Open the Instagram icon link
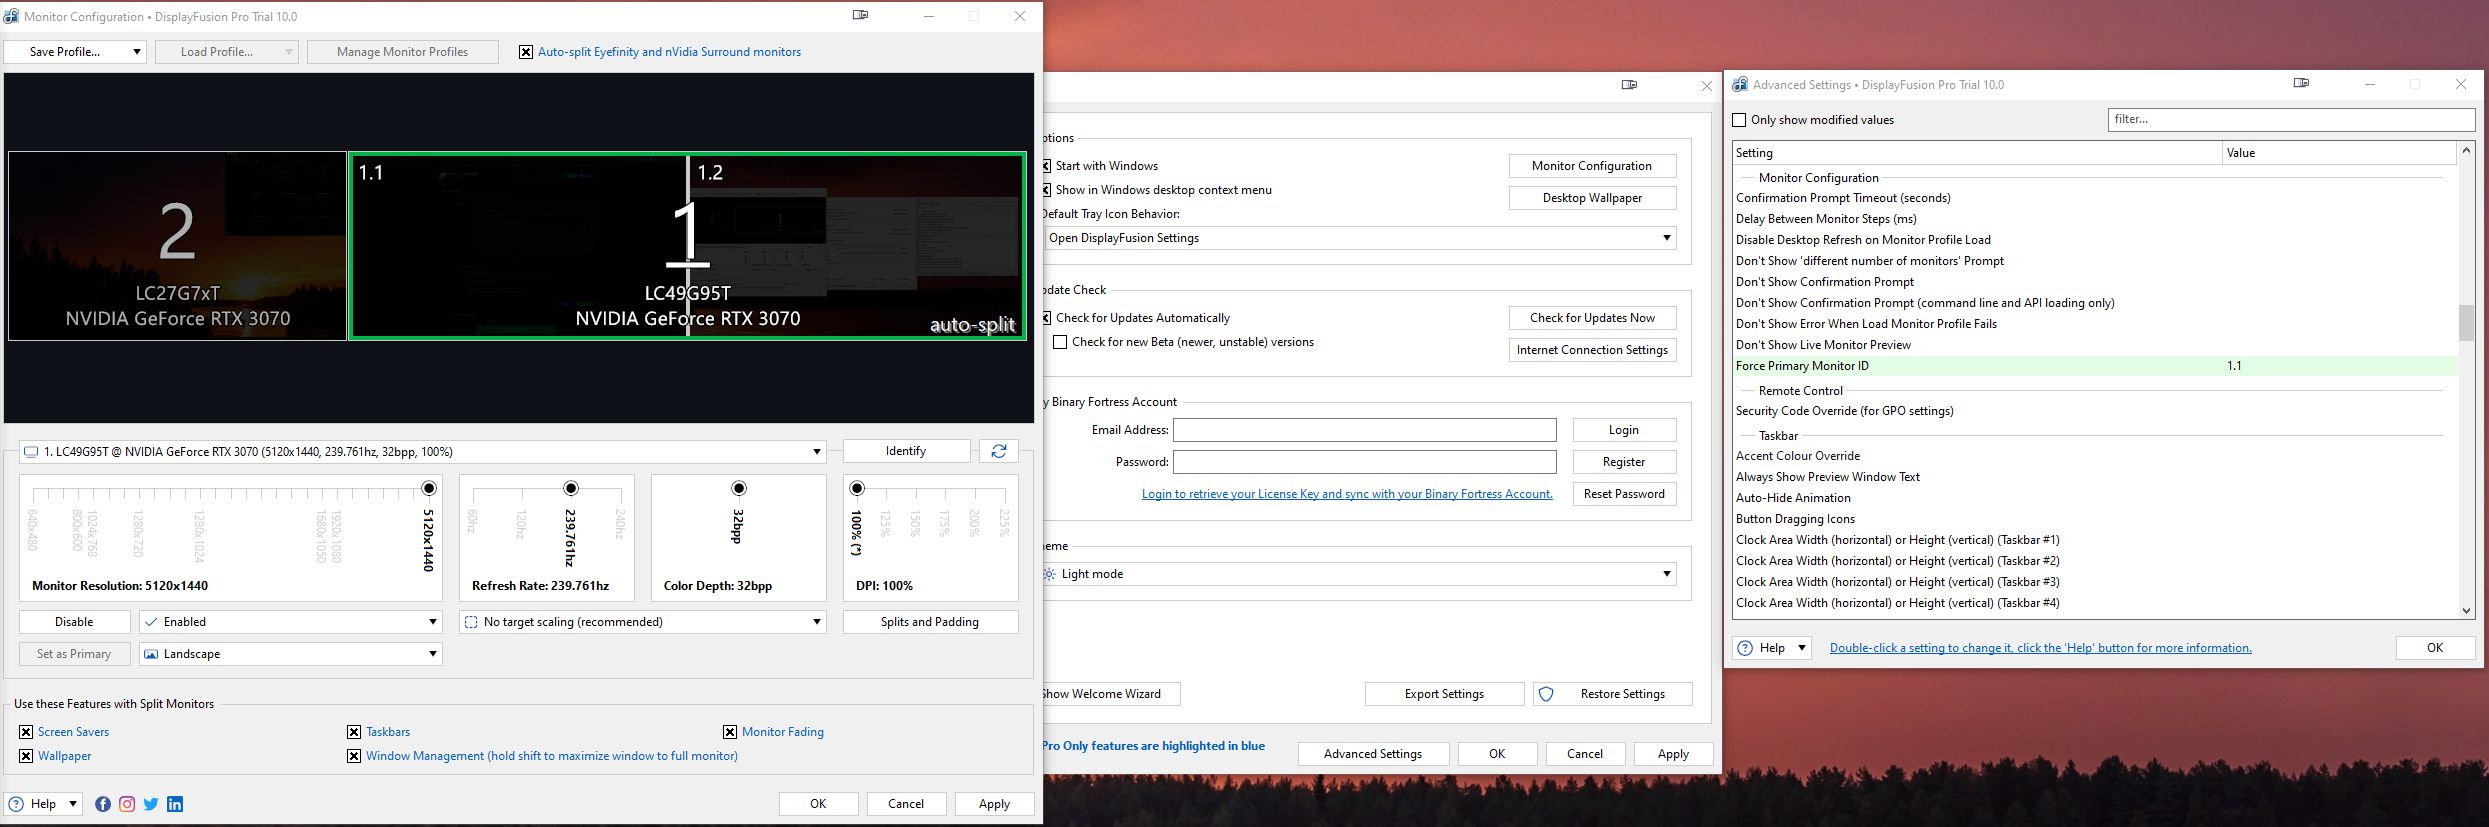The image size is (2489, 827). pyautogui.click(x=127, y=804)
